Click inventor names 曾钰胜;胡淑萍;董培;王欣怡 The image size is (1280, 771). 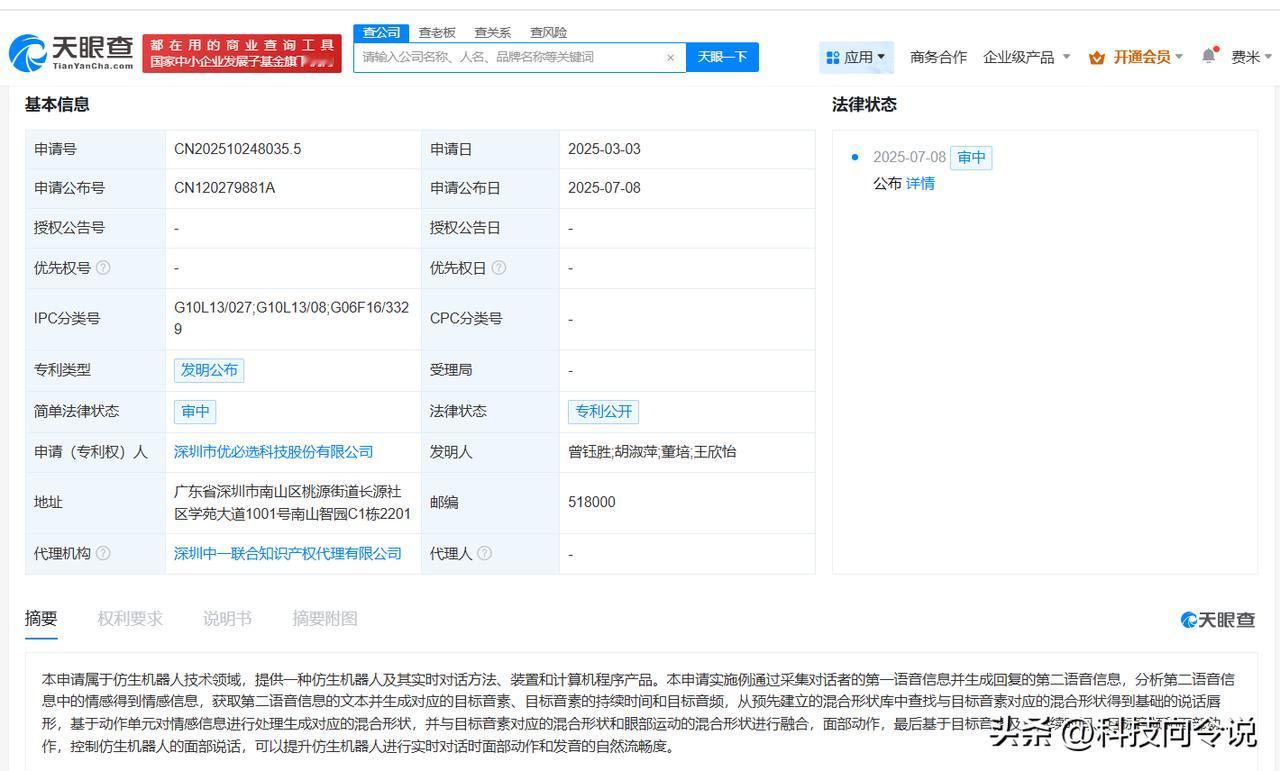652,452
